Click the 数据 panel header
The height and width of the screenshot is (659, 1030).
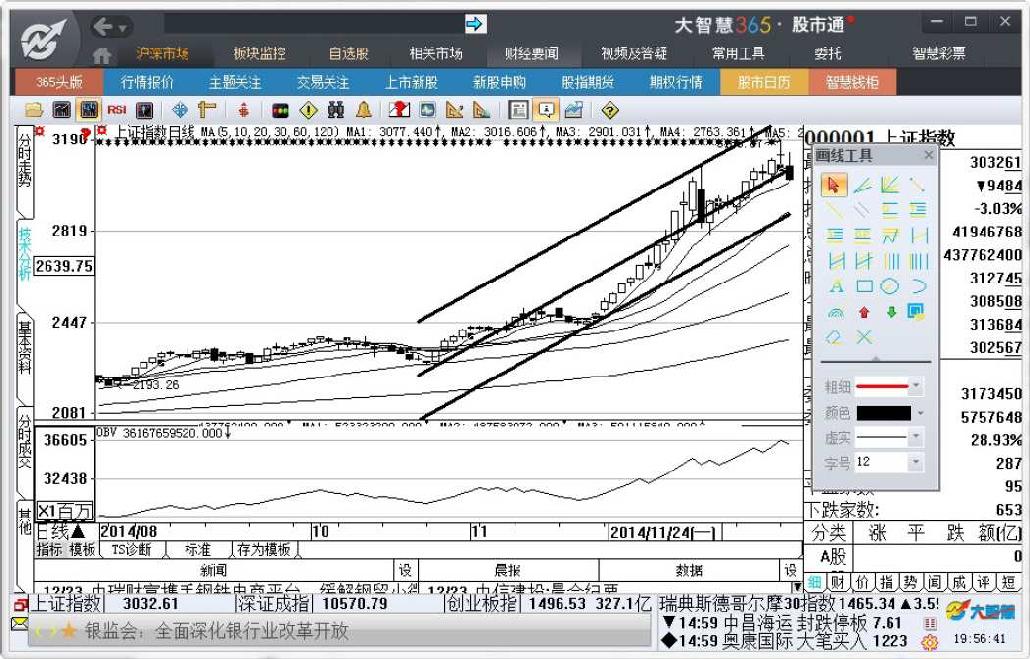(x=689, y=570)
